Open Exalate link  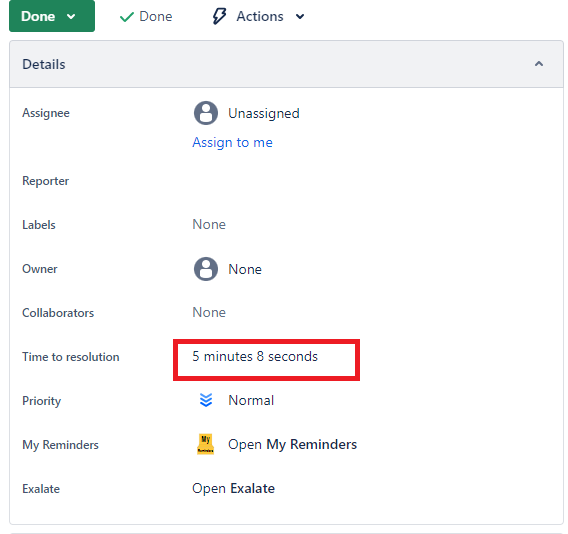(233, 488)
